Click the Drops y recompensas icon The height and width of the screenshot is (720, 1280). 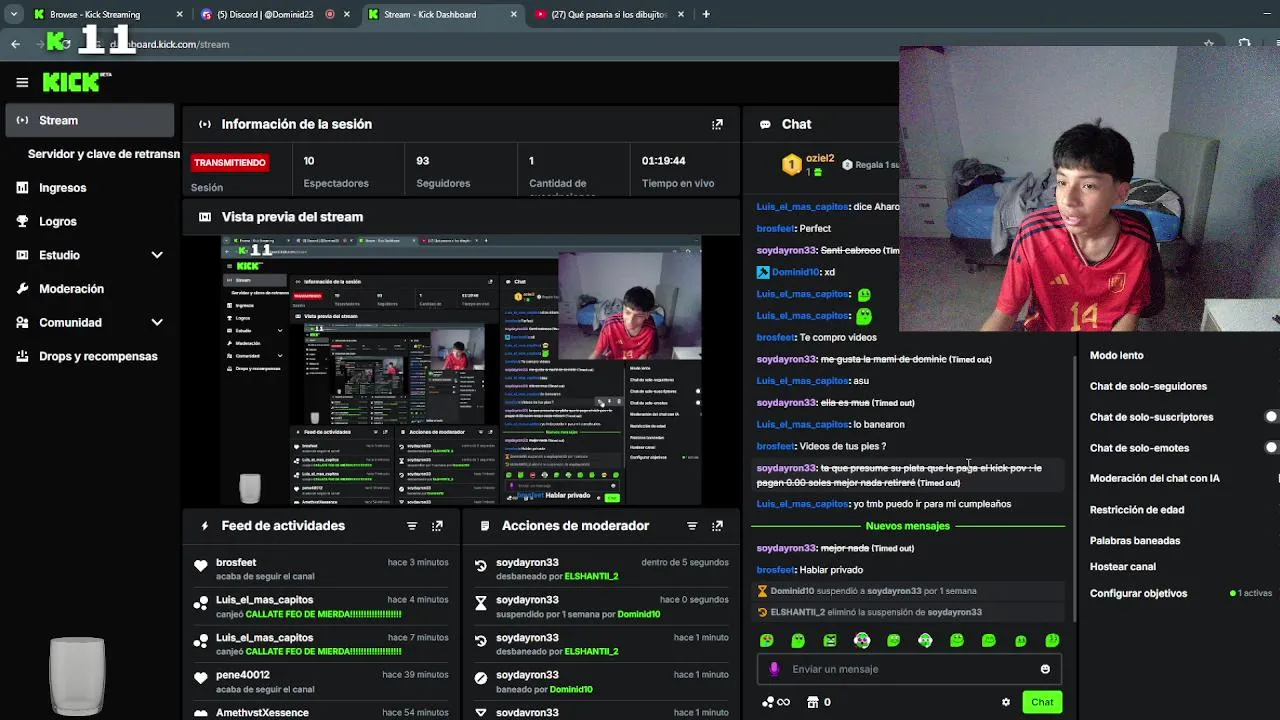tap(22, 356)
